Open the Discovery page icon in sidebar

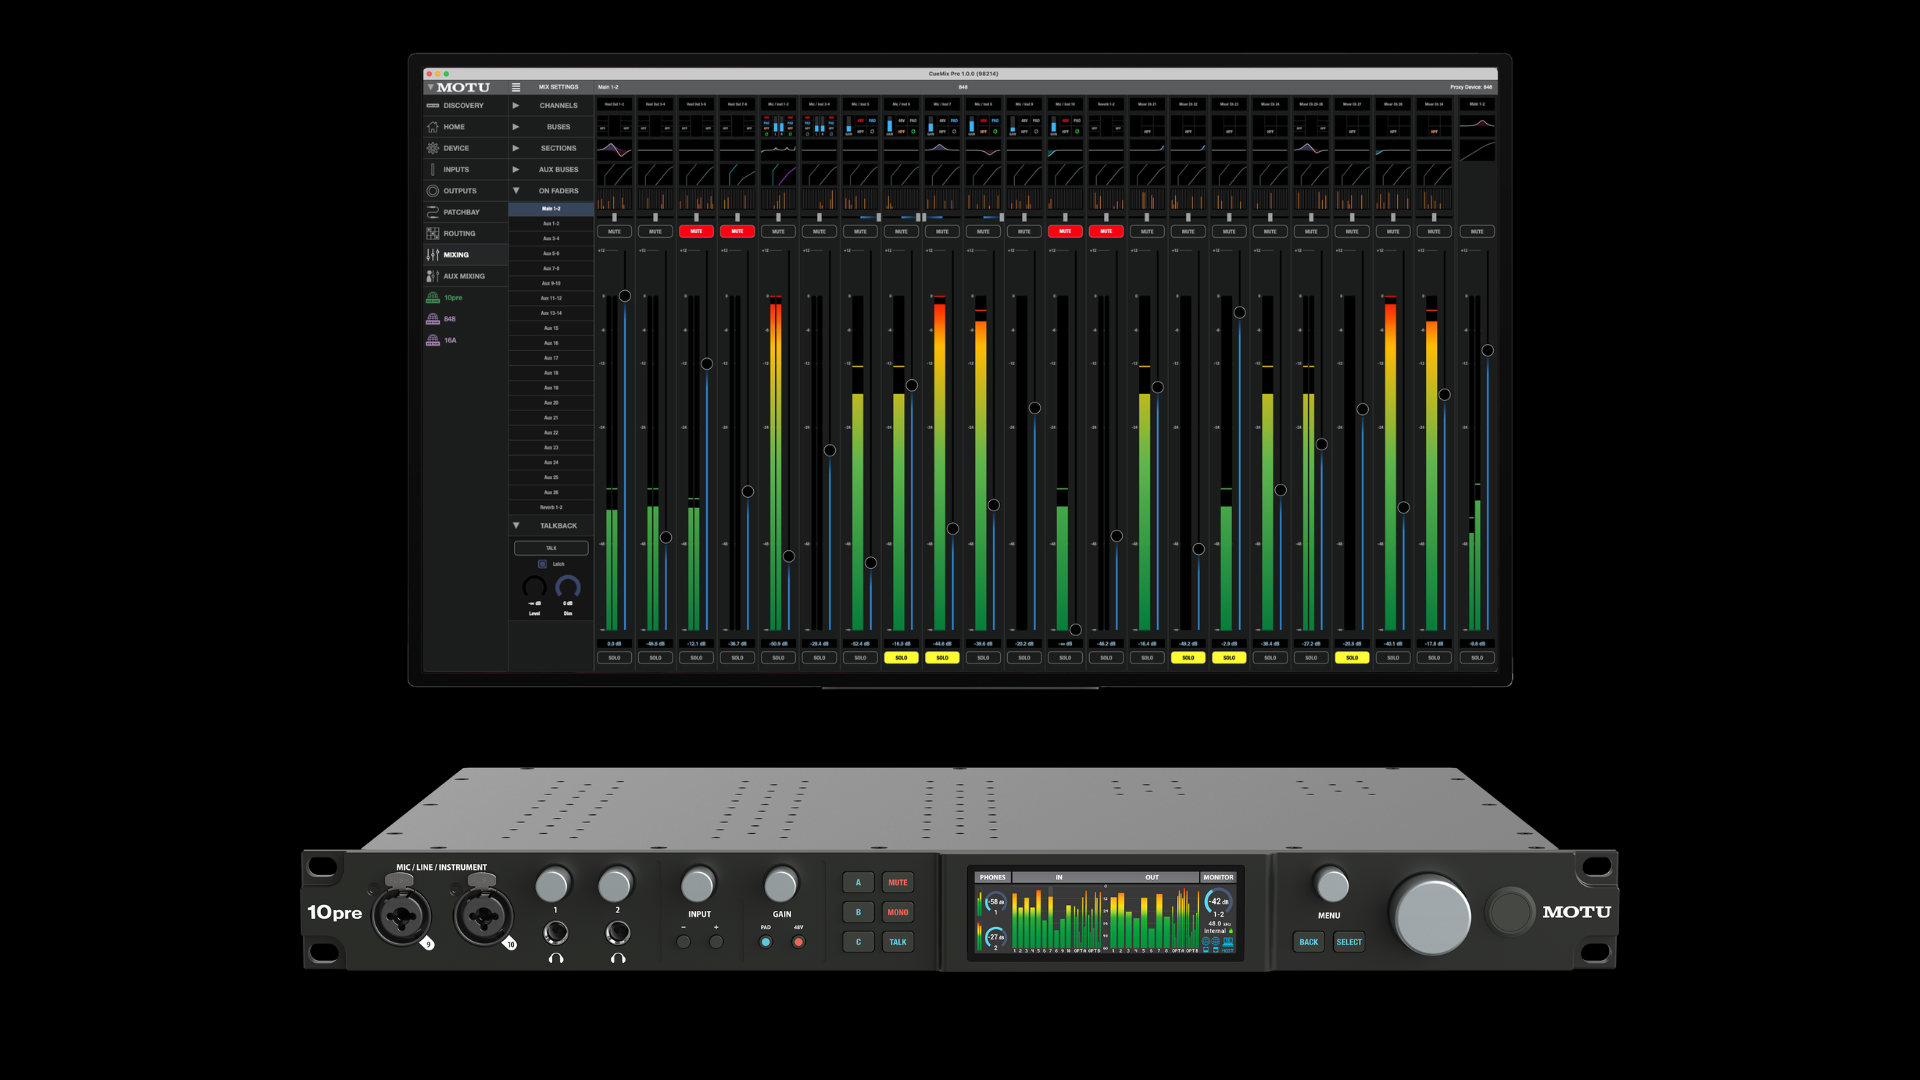pyautogui.click(x=433, y=106)
